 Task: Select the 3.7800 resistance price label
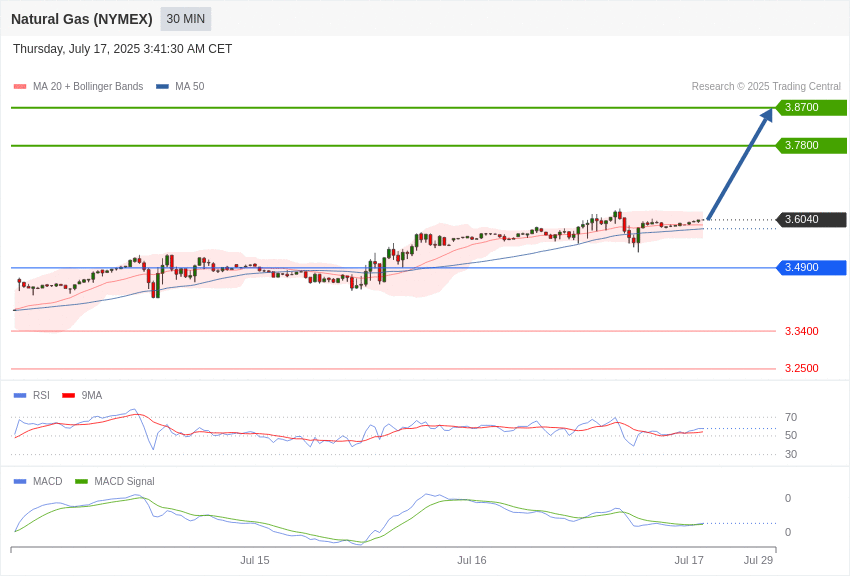[x=811, y=145]
